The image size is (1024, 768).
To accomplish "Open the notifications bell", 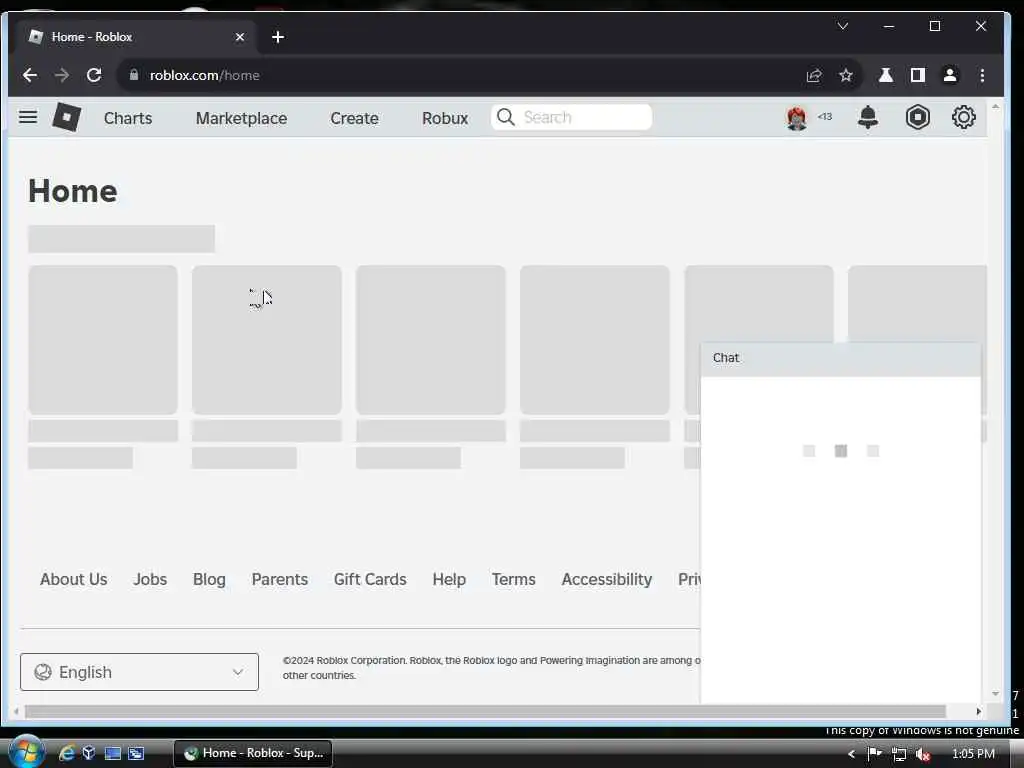I will coord(867,118).
